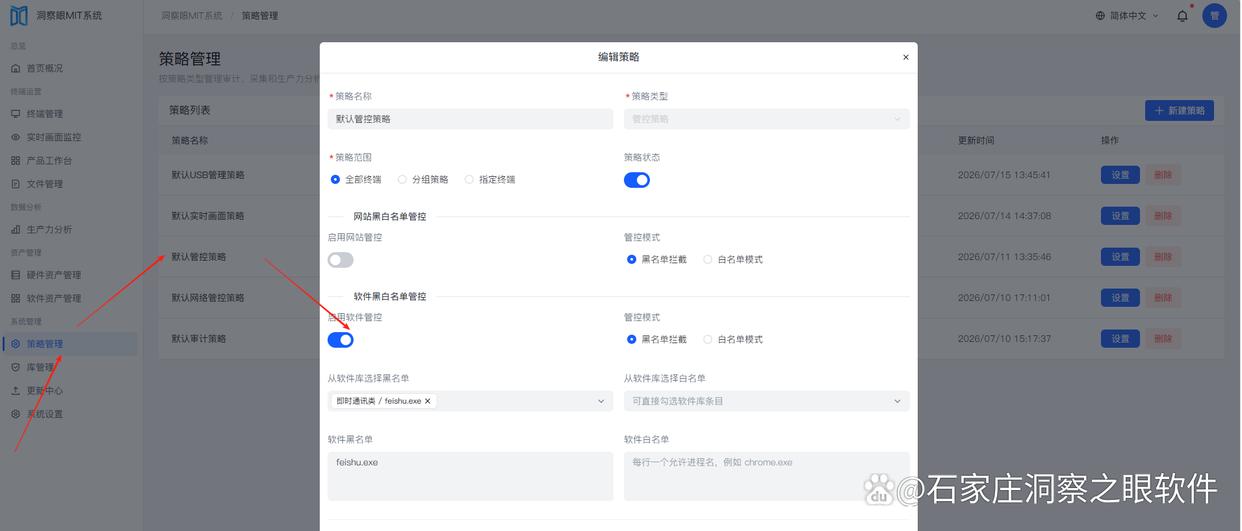Click the 库管理 shield icon
This screenshot has width=1242, height=531.
15,367
